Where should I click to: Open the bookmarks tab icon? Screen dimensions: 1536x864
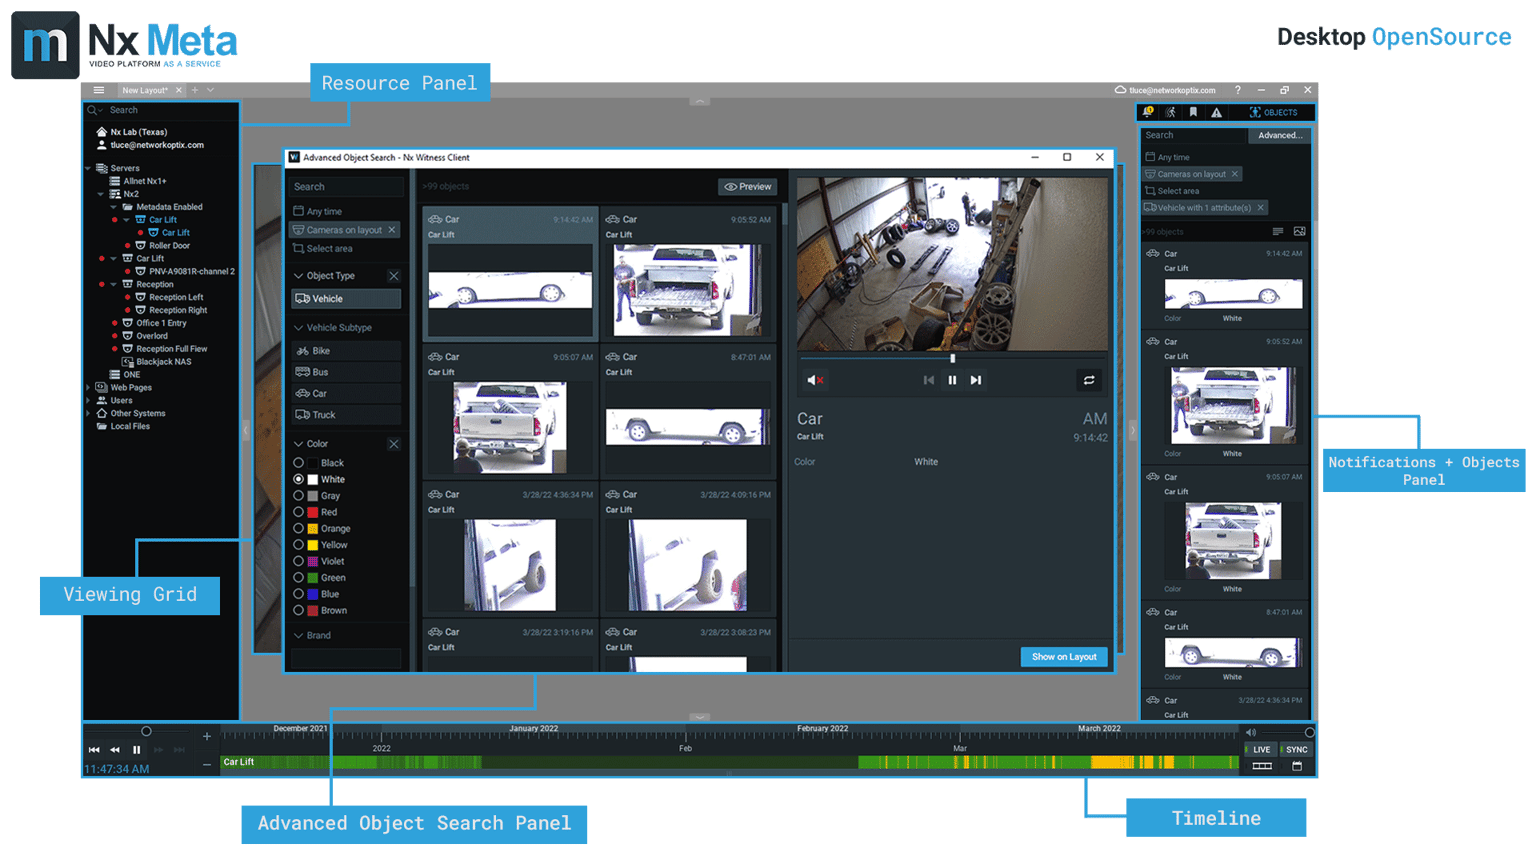[x=1193, y=112]
